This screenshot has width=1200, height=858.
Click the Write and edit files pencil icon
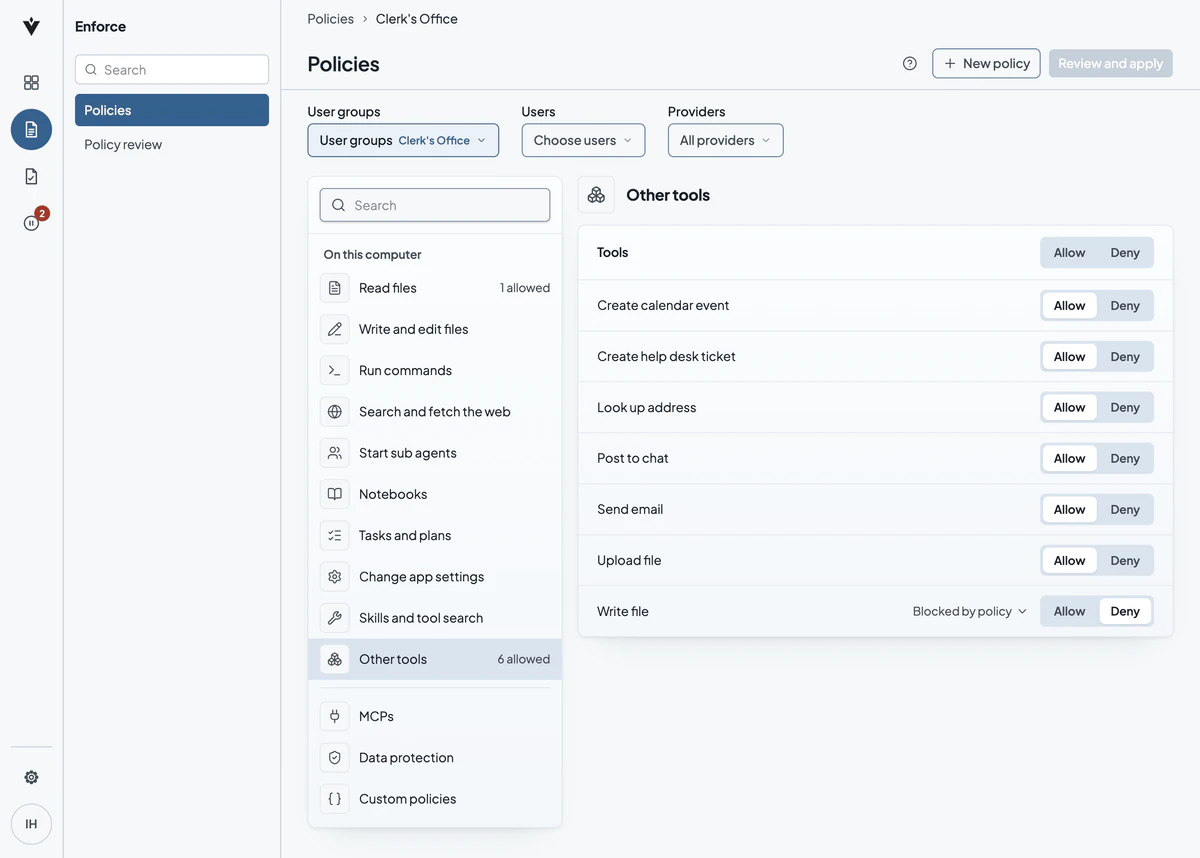tap(335, 329)
